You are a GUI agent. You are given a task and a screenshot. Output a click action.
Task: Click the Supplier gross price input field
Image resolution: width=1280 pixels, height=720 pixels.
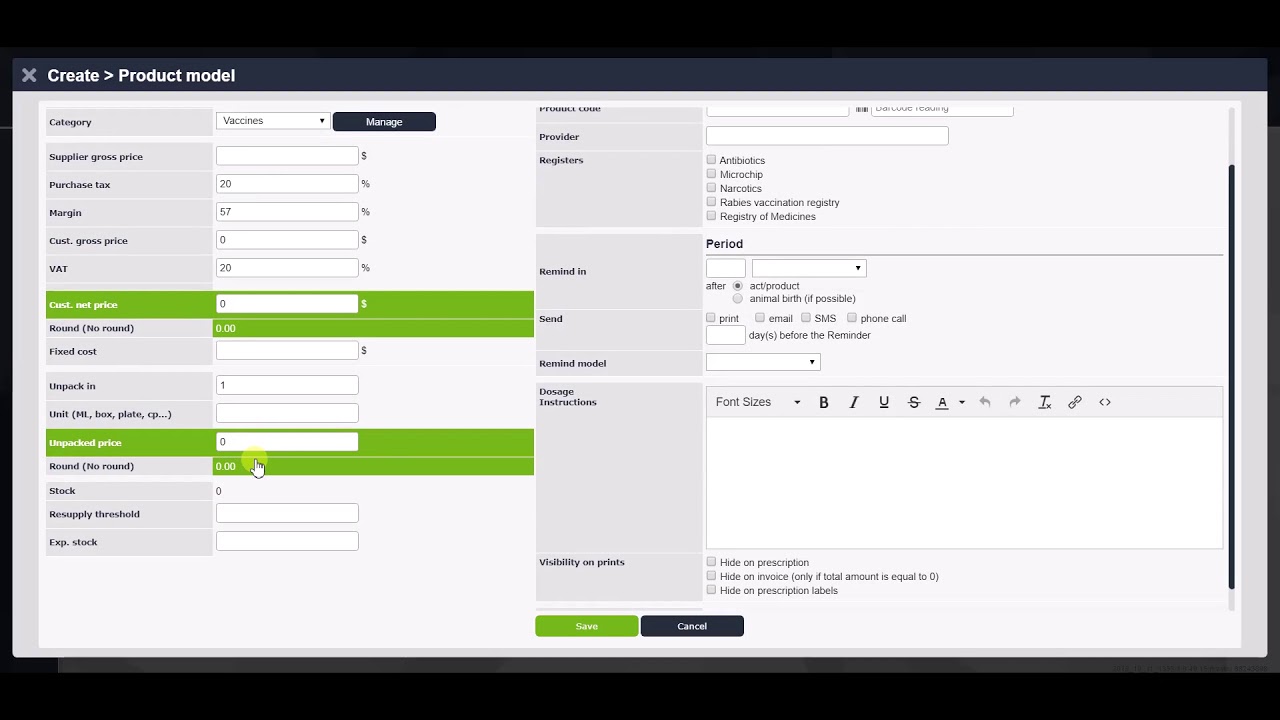pos(287,155)
